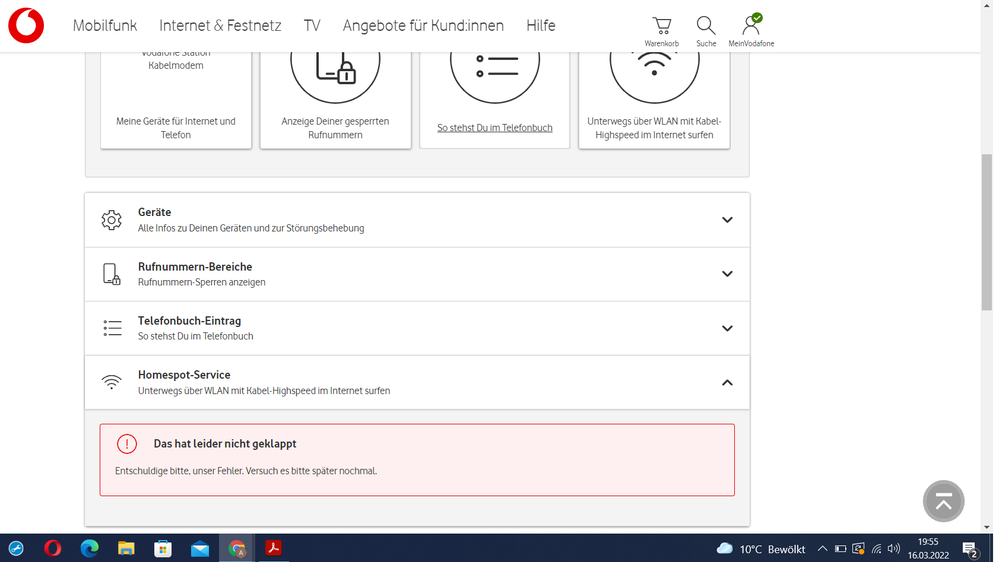The image size is (999, 562).
Task: Show hidden tray icons arrow
Action: tap(823, 549)
